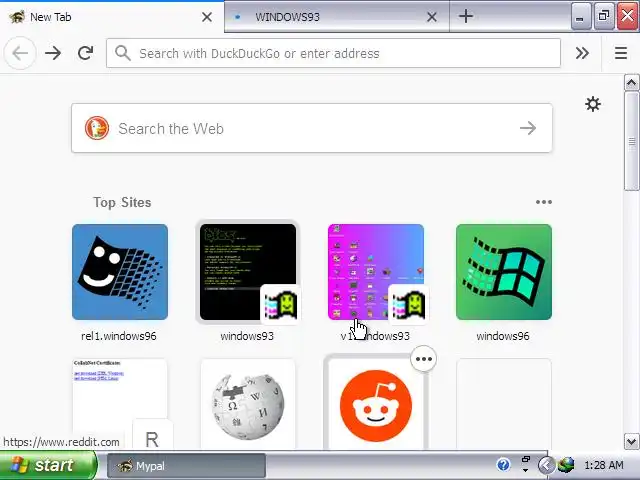The image size is (640, 480).
Task: Open the hamburger application menu
Action: click(x=621, y=53)
